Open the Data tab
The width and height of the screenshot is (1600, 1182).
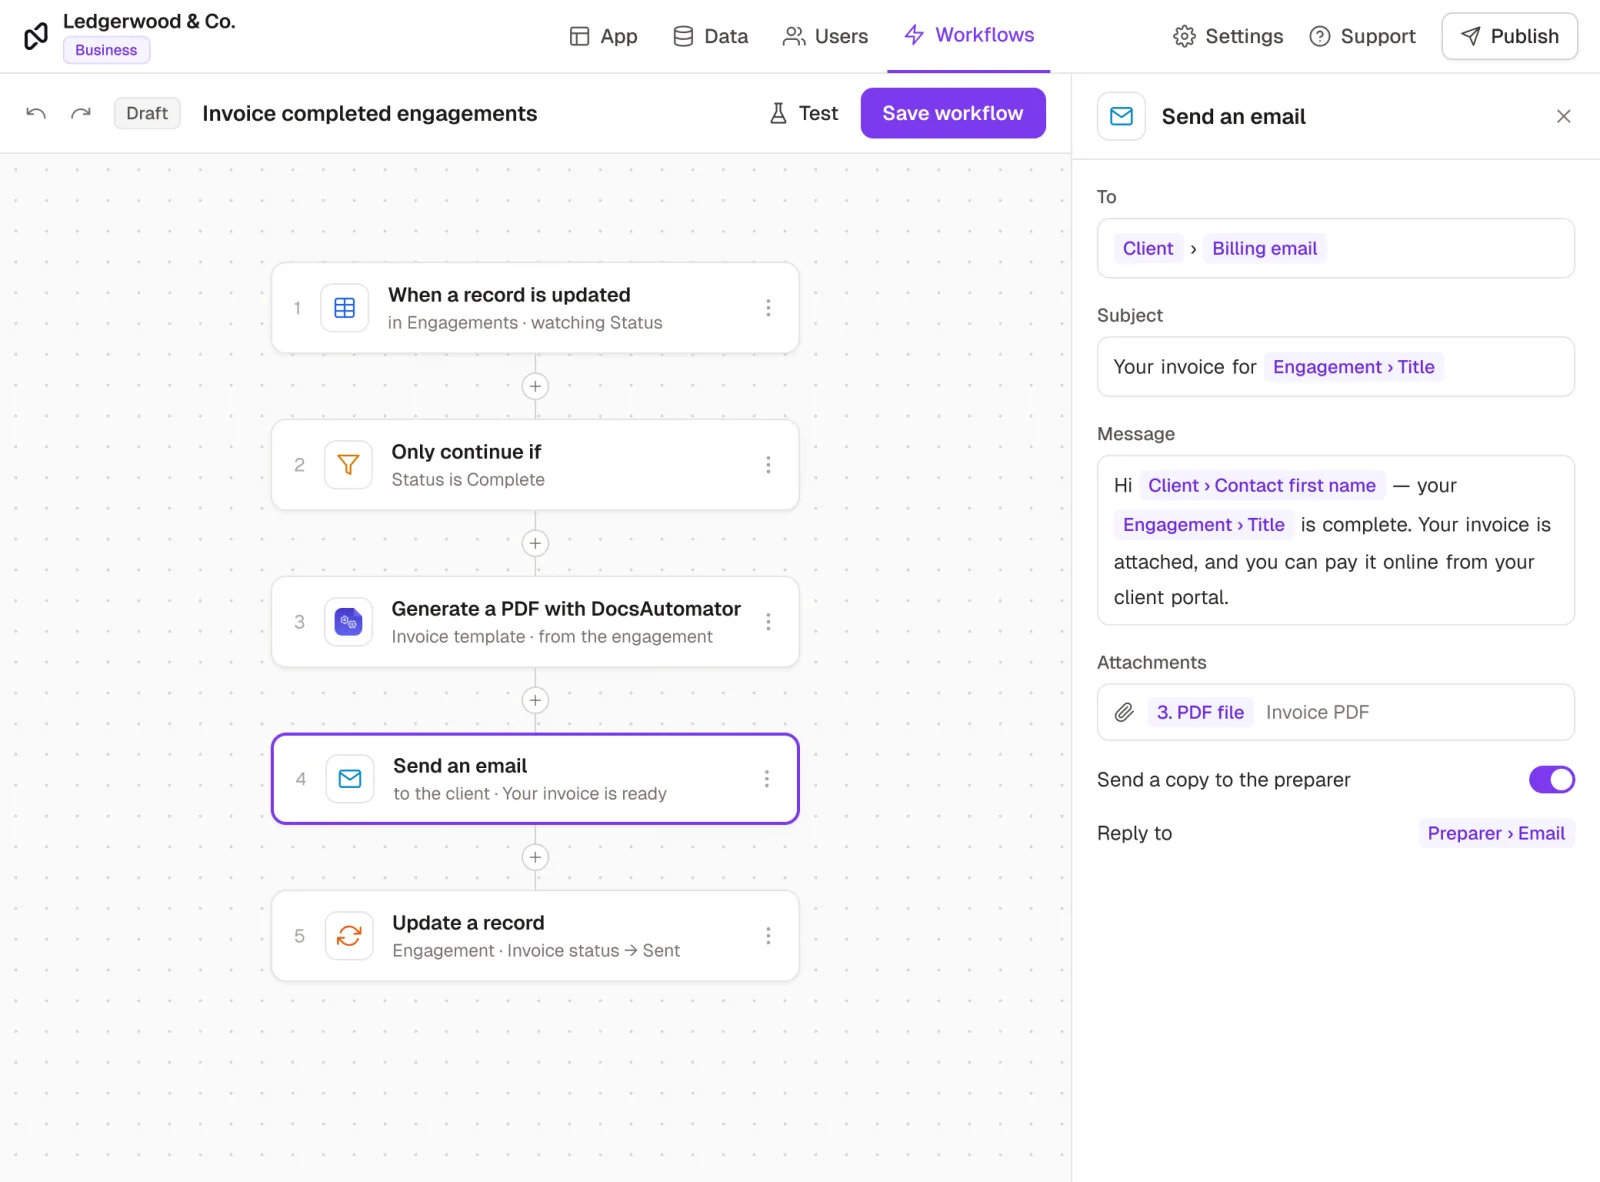tap(711, 36)
